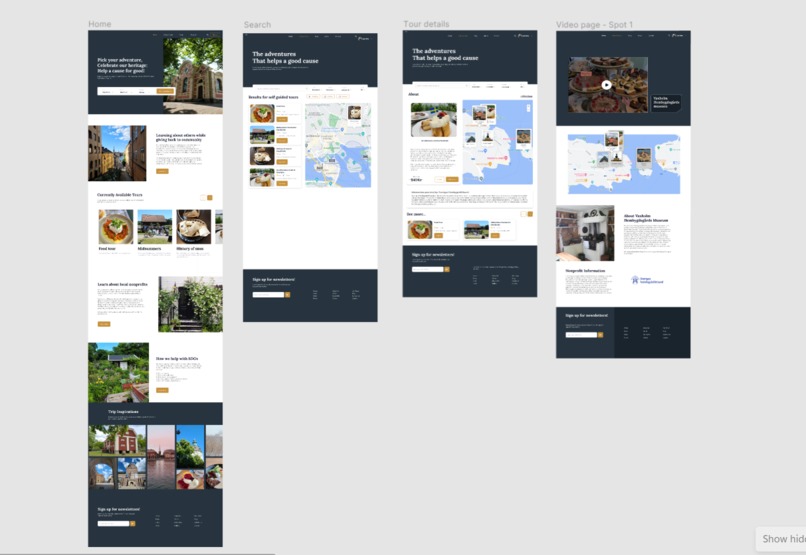
Task: Click the map in Tour details frame
Action: [498, 142]
